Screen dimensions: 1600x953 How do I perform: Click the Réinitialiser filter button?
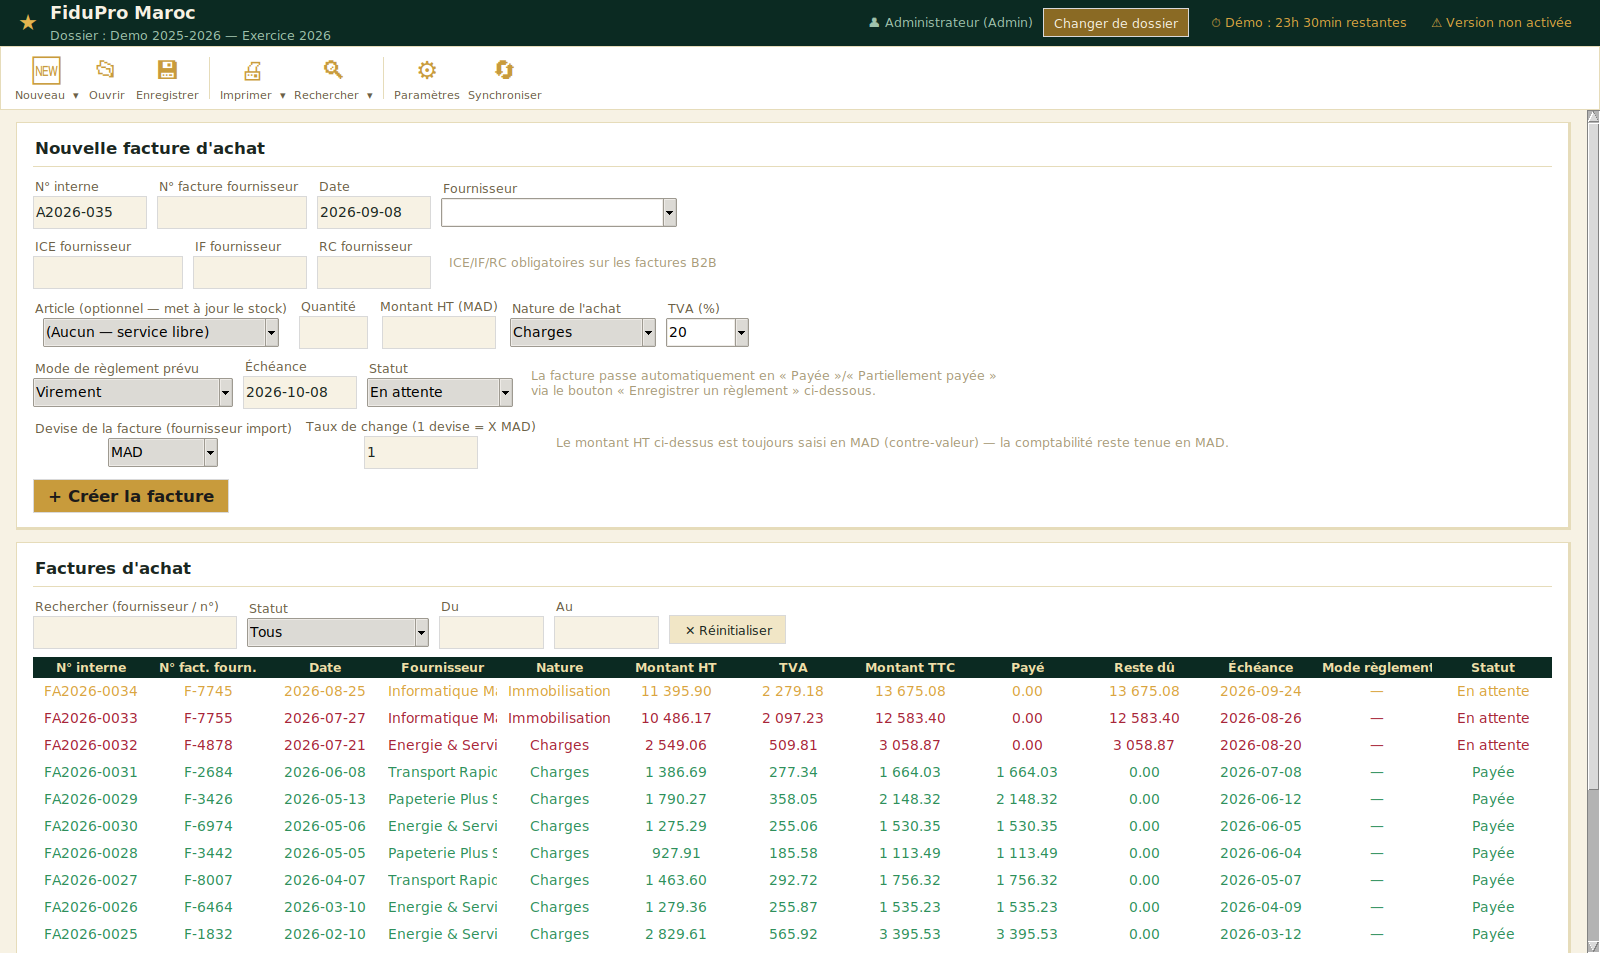(x=728, y=630)
